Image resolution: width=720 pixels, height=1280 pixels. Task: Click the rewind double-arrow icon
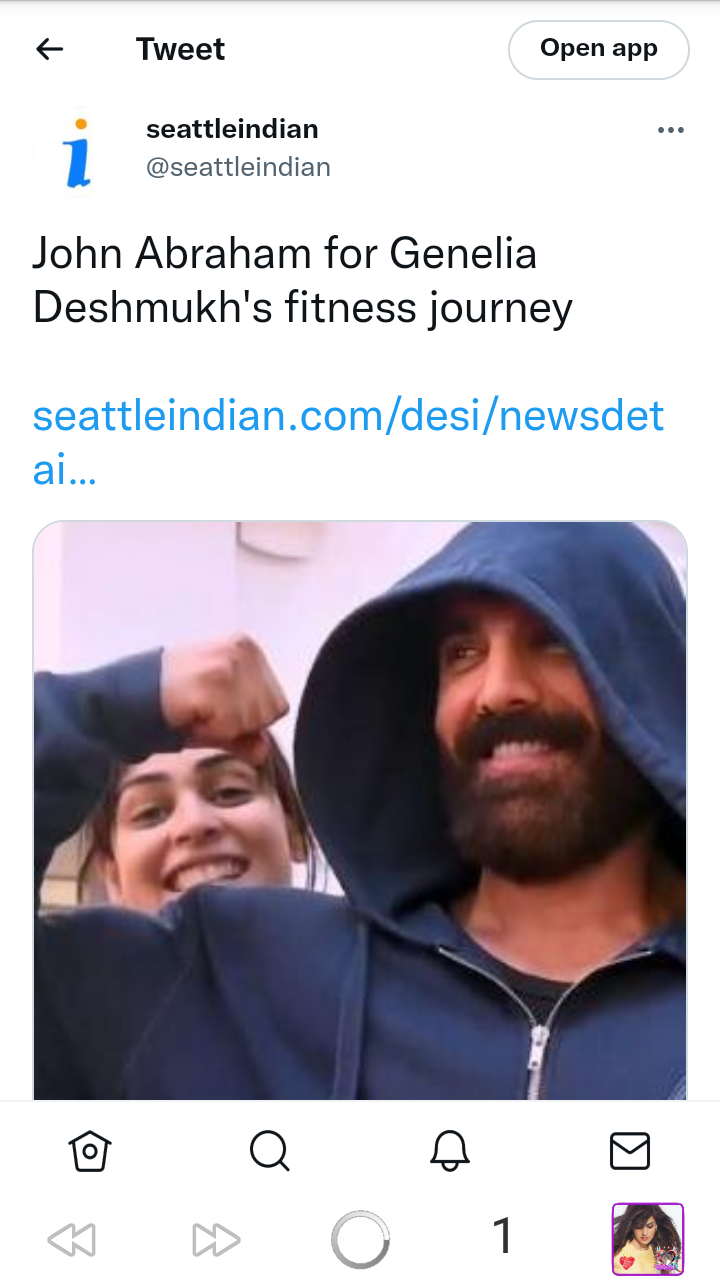pyautogui.click(x=71, y=1240)
